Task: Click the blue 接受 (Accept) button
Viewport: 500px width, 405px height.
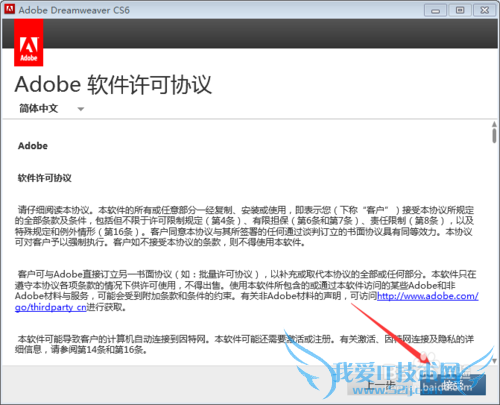Action: pos(452,385)
